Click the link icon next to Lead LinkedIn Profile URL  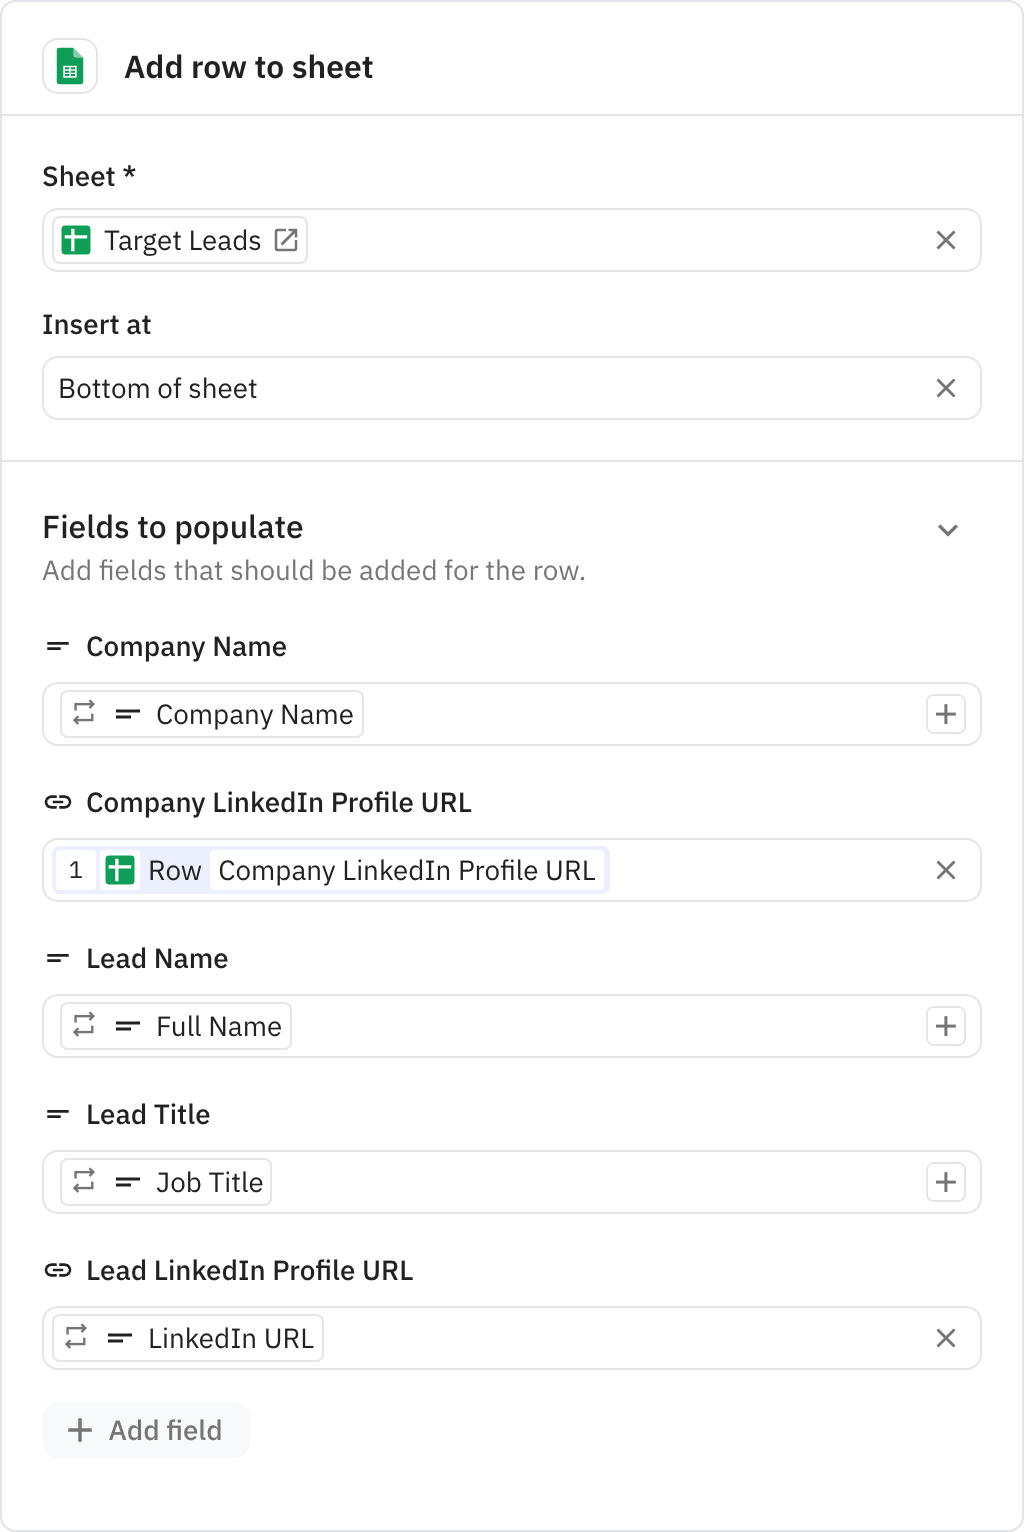coord(58,1270)
